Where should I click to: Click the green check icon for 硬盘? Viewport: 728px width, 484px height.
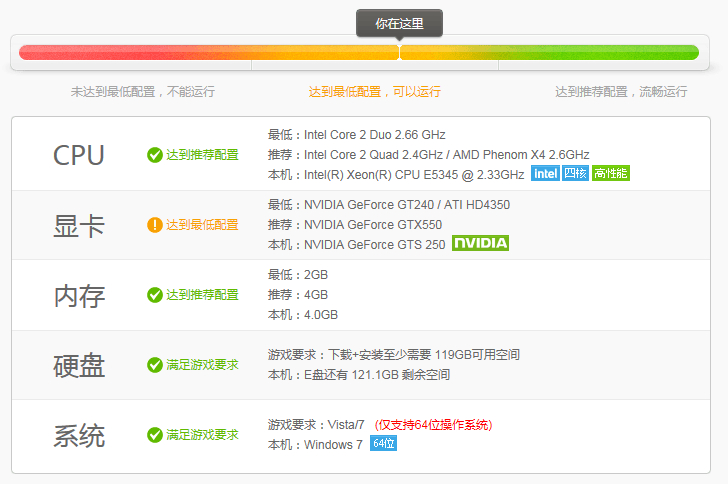click(155, 365)
